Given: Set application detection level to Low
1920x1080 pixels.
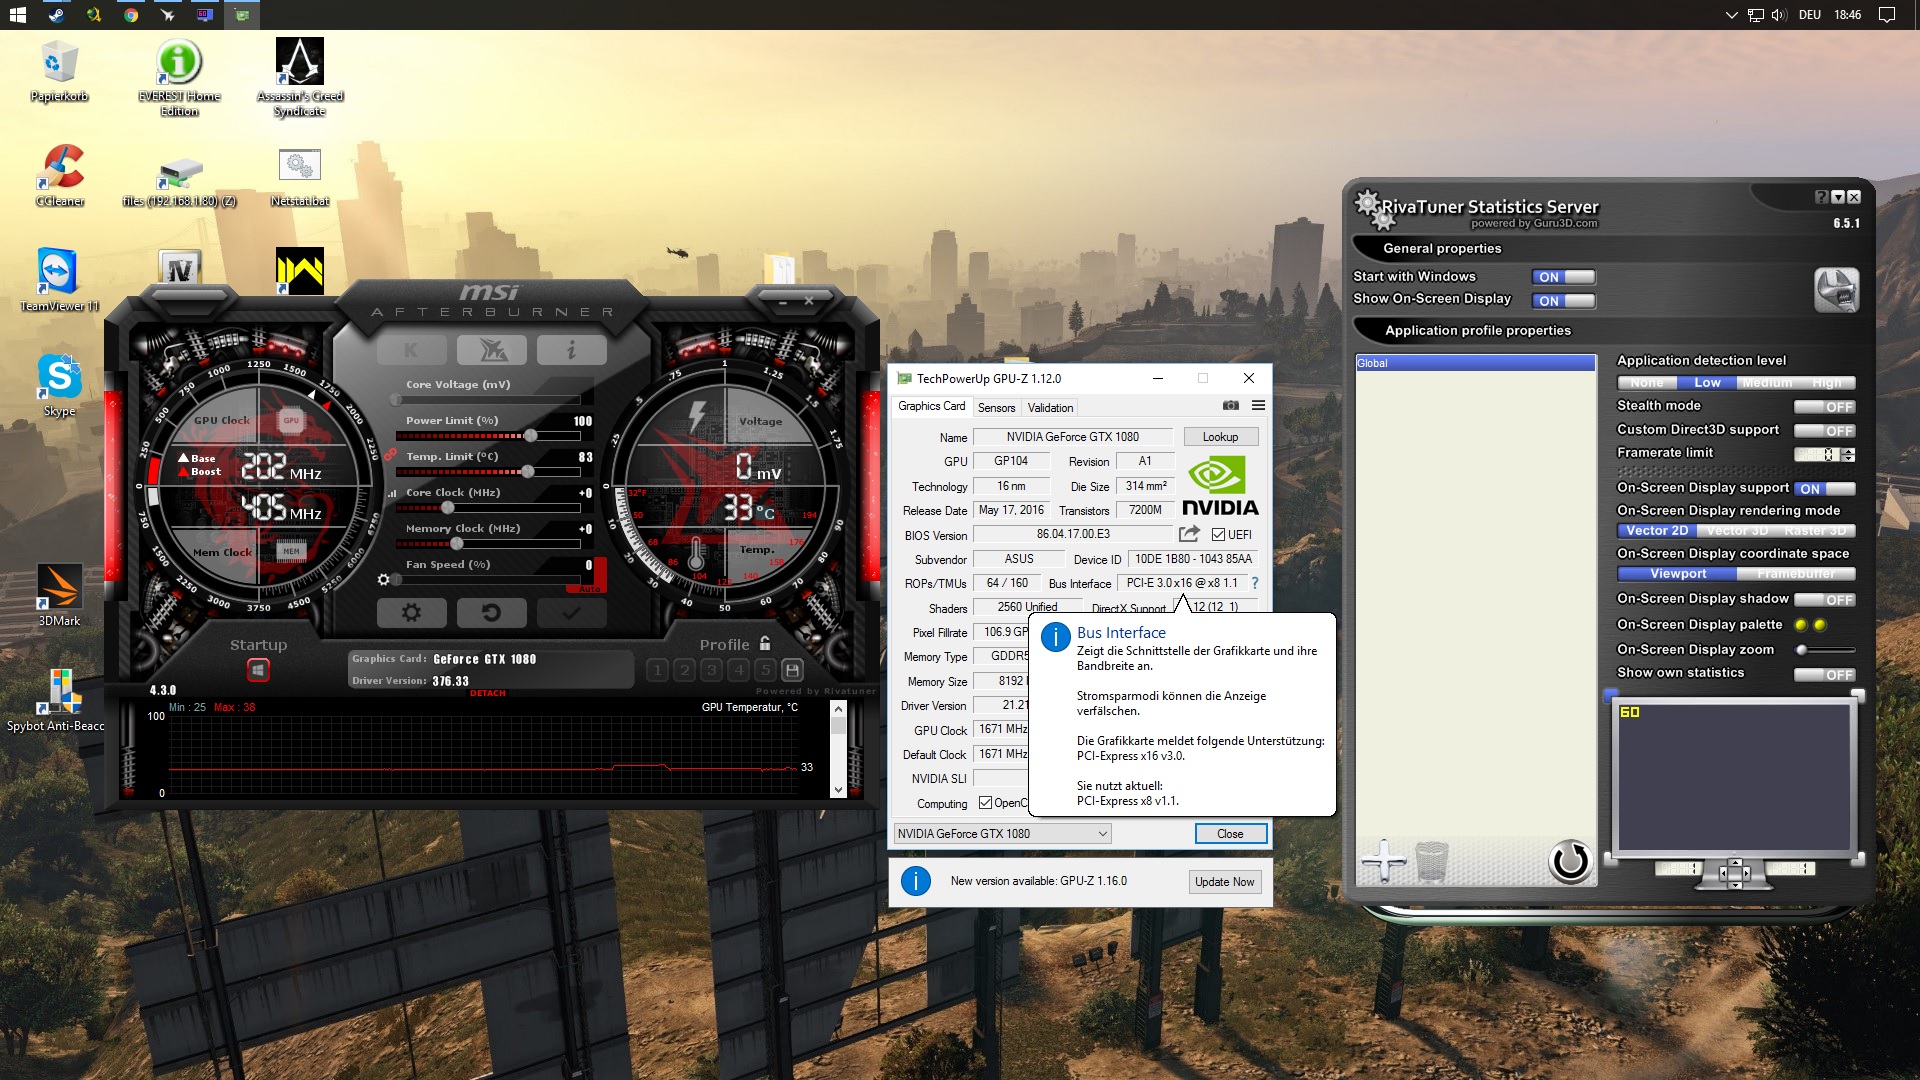Looking at the screenshot, I should tap(1707, 383).
